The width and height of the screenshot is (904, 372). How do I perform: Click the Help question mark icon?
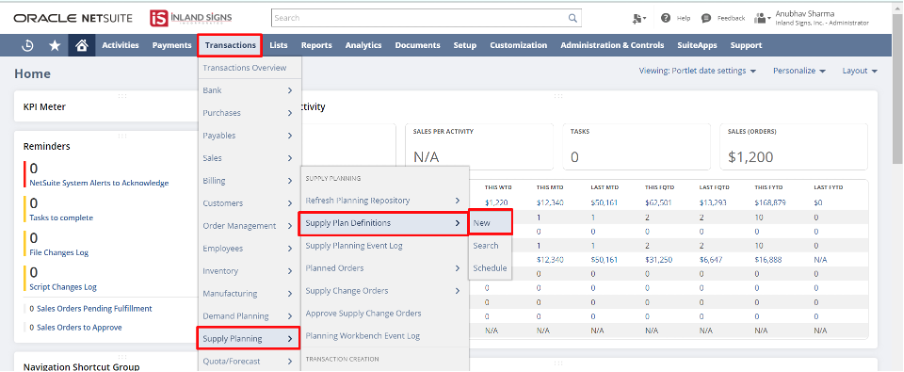(x=665, y=18)
